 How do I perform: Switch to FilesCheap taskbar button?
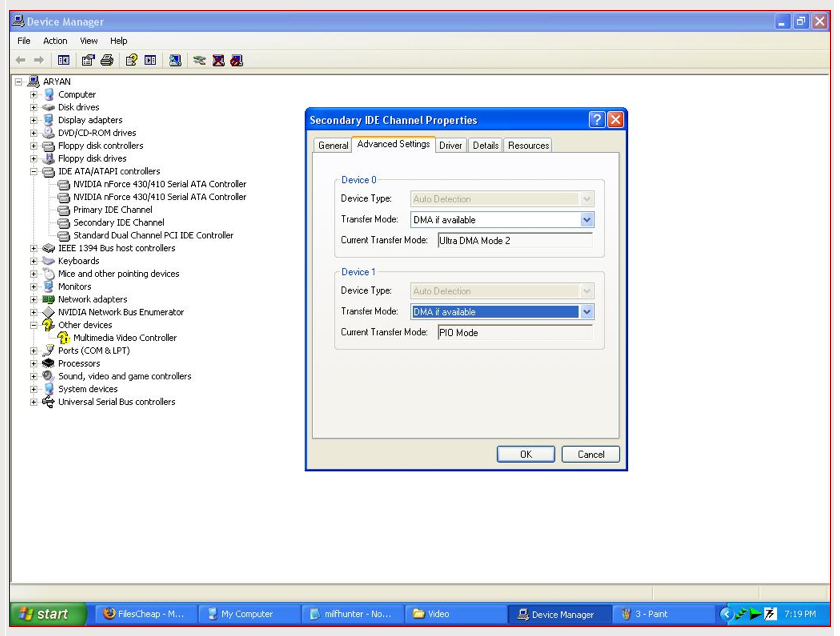pyautogui.click(x=145, y=614)
